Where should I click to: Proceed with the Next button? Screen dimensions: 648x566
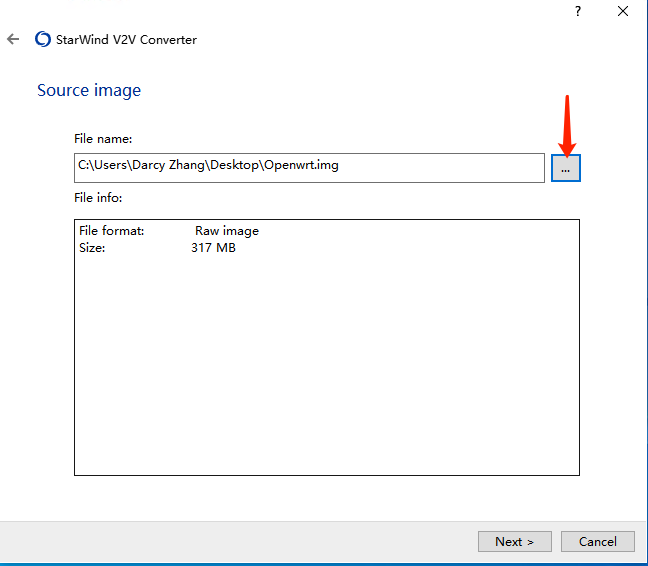click(x=515, y=541)
